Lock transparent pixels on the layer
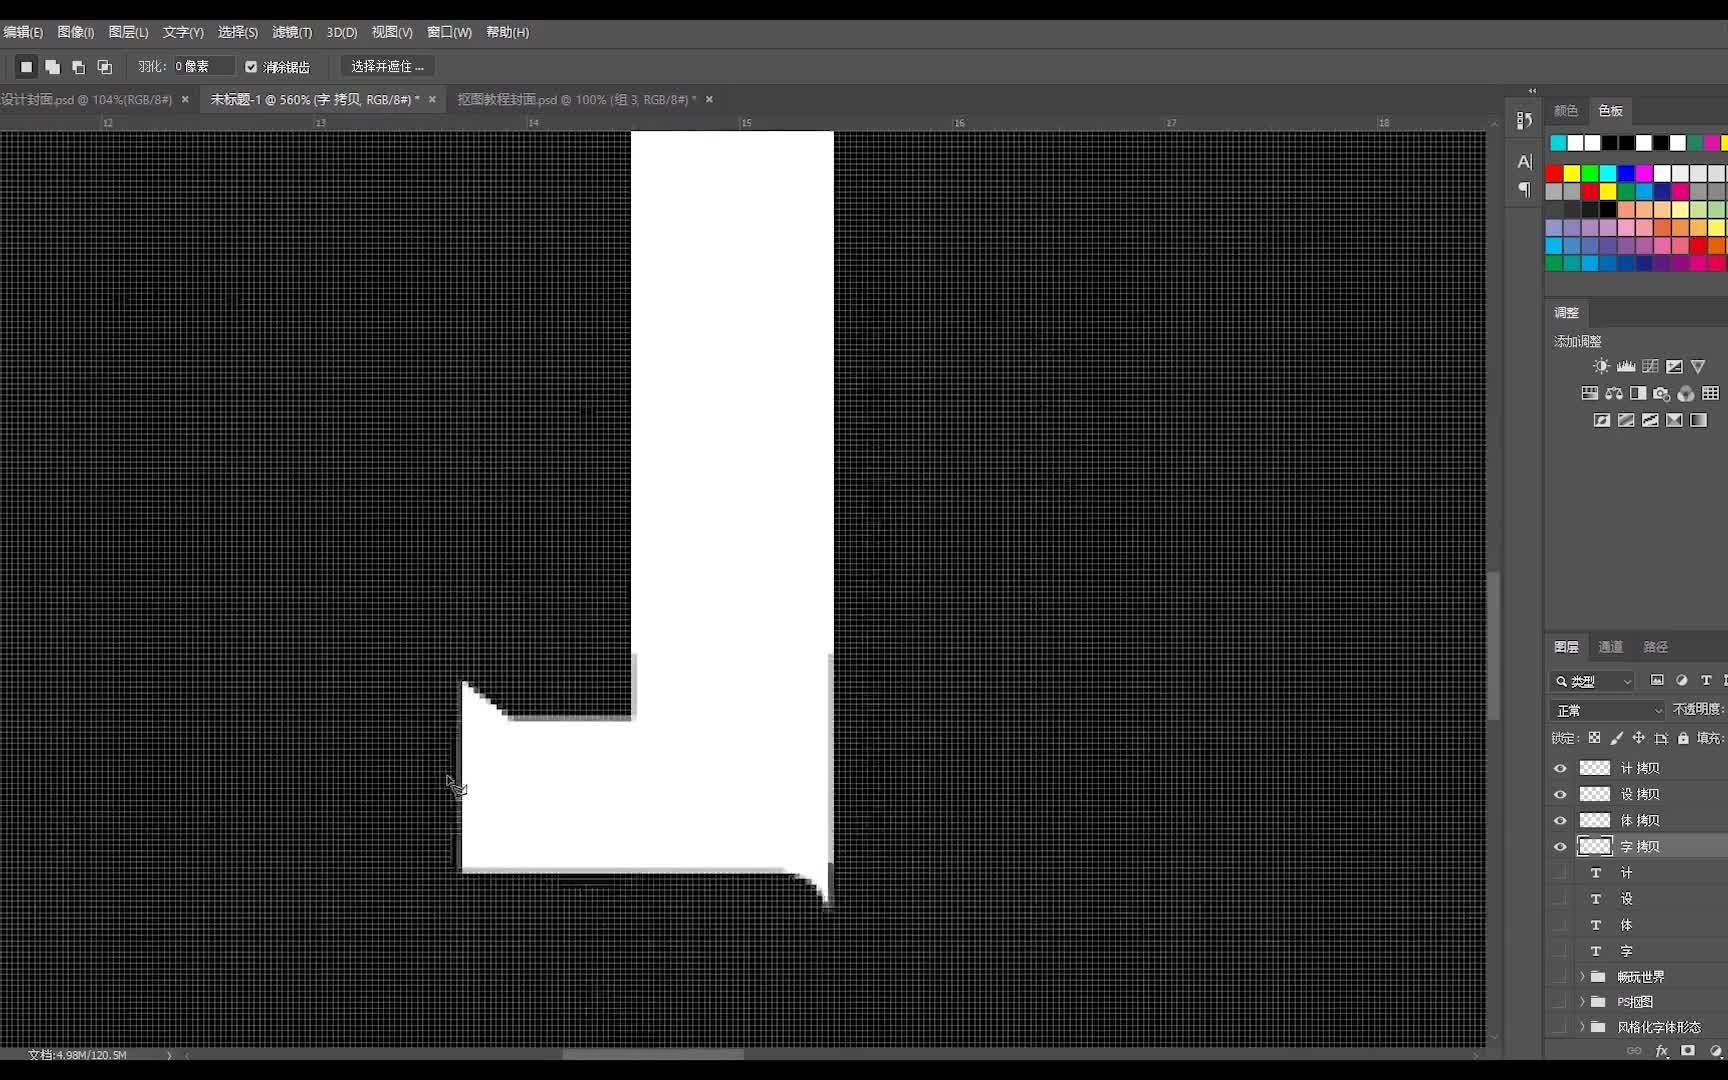Image resolution: width=1728 pixels, height=1080 pixels. coord(1594,738)
